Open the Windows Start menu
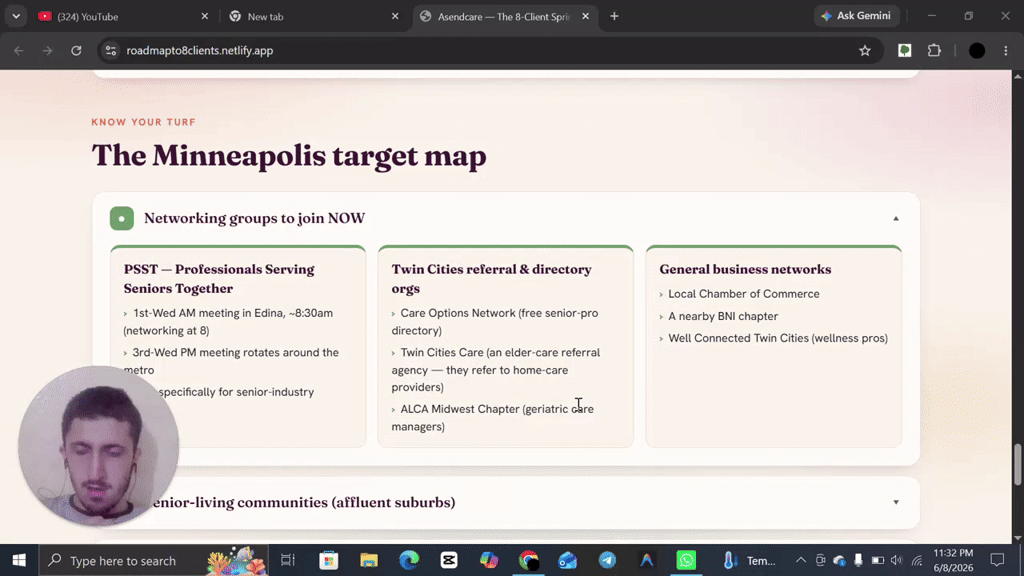Screen dimensions: 1024x576 (x=19, y=560)
